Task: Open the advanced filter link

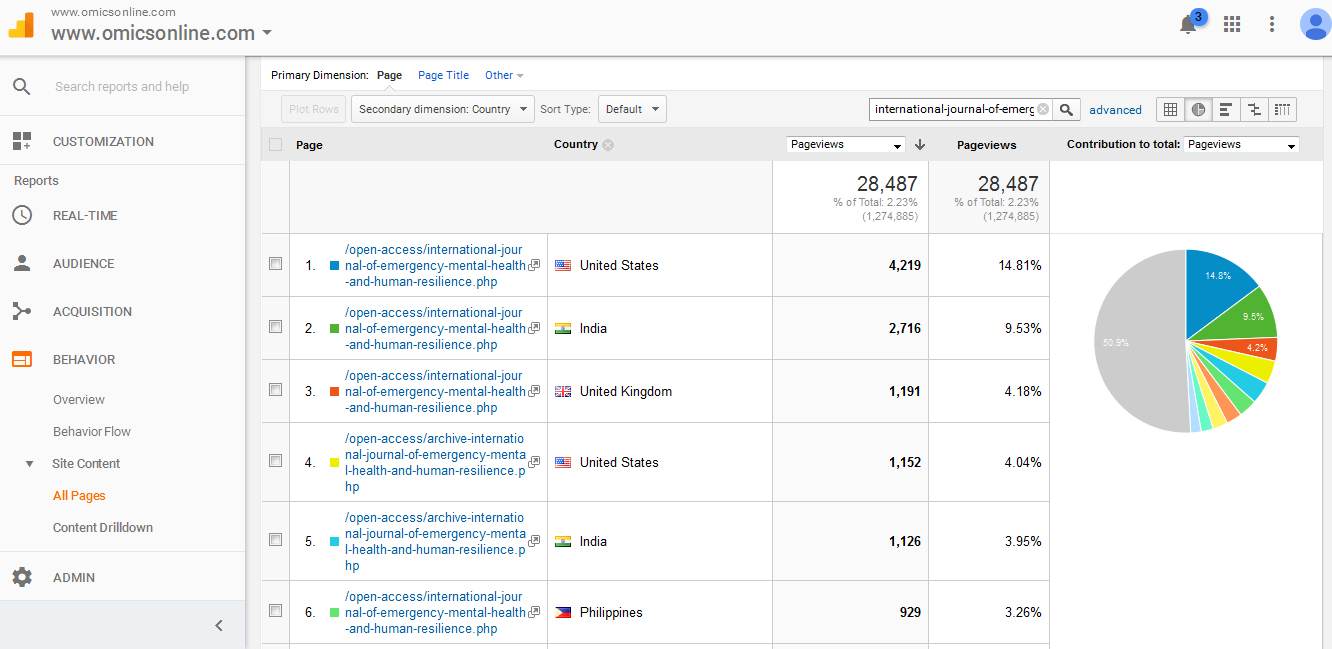Action: (x=1115, y=110)
